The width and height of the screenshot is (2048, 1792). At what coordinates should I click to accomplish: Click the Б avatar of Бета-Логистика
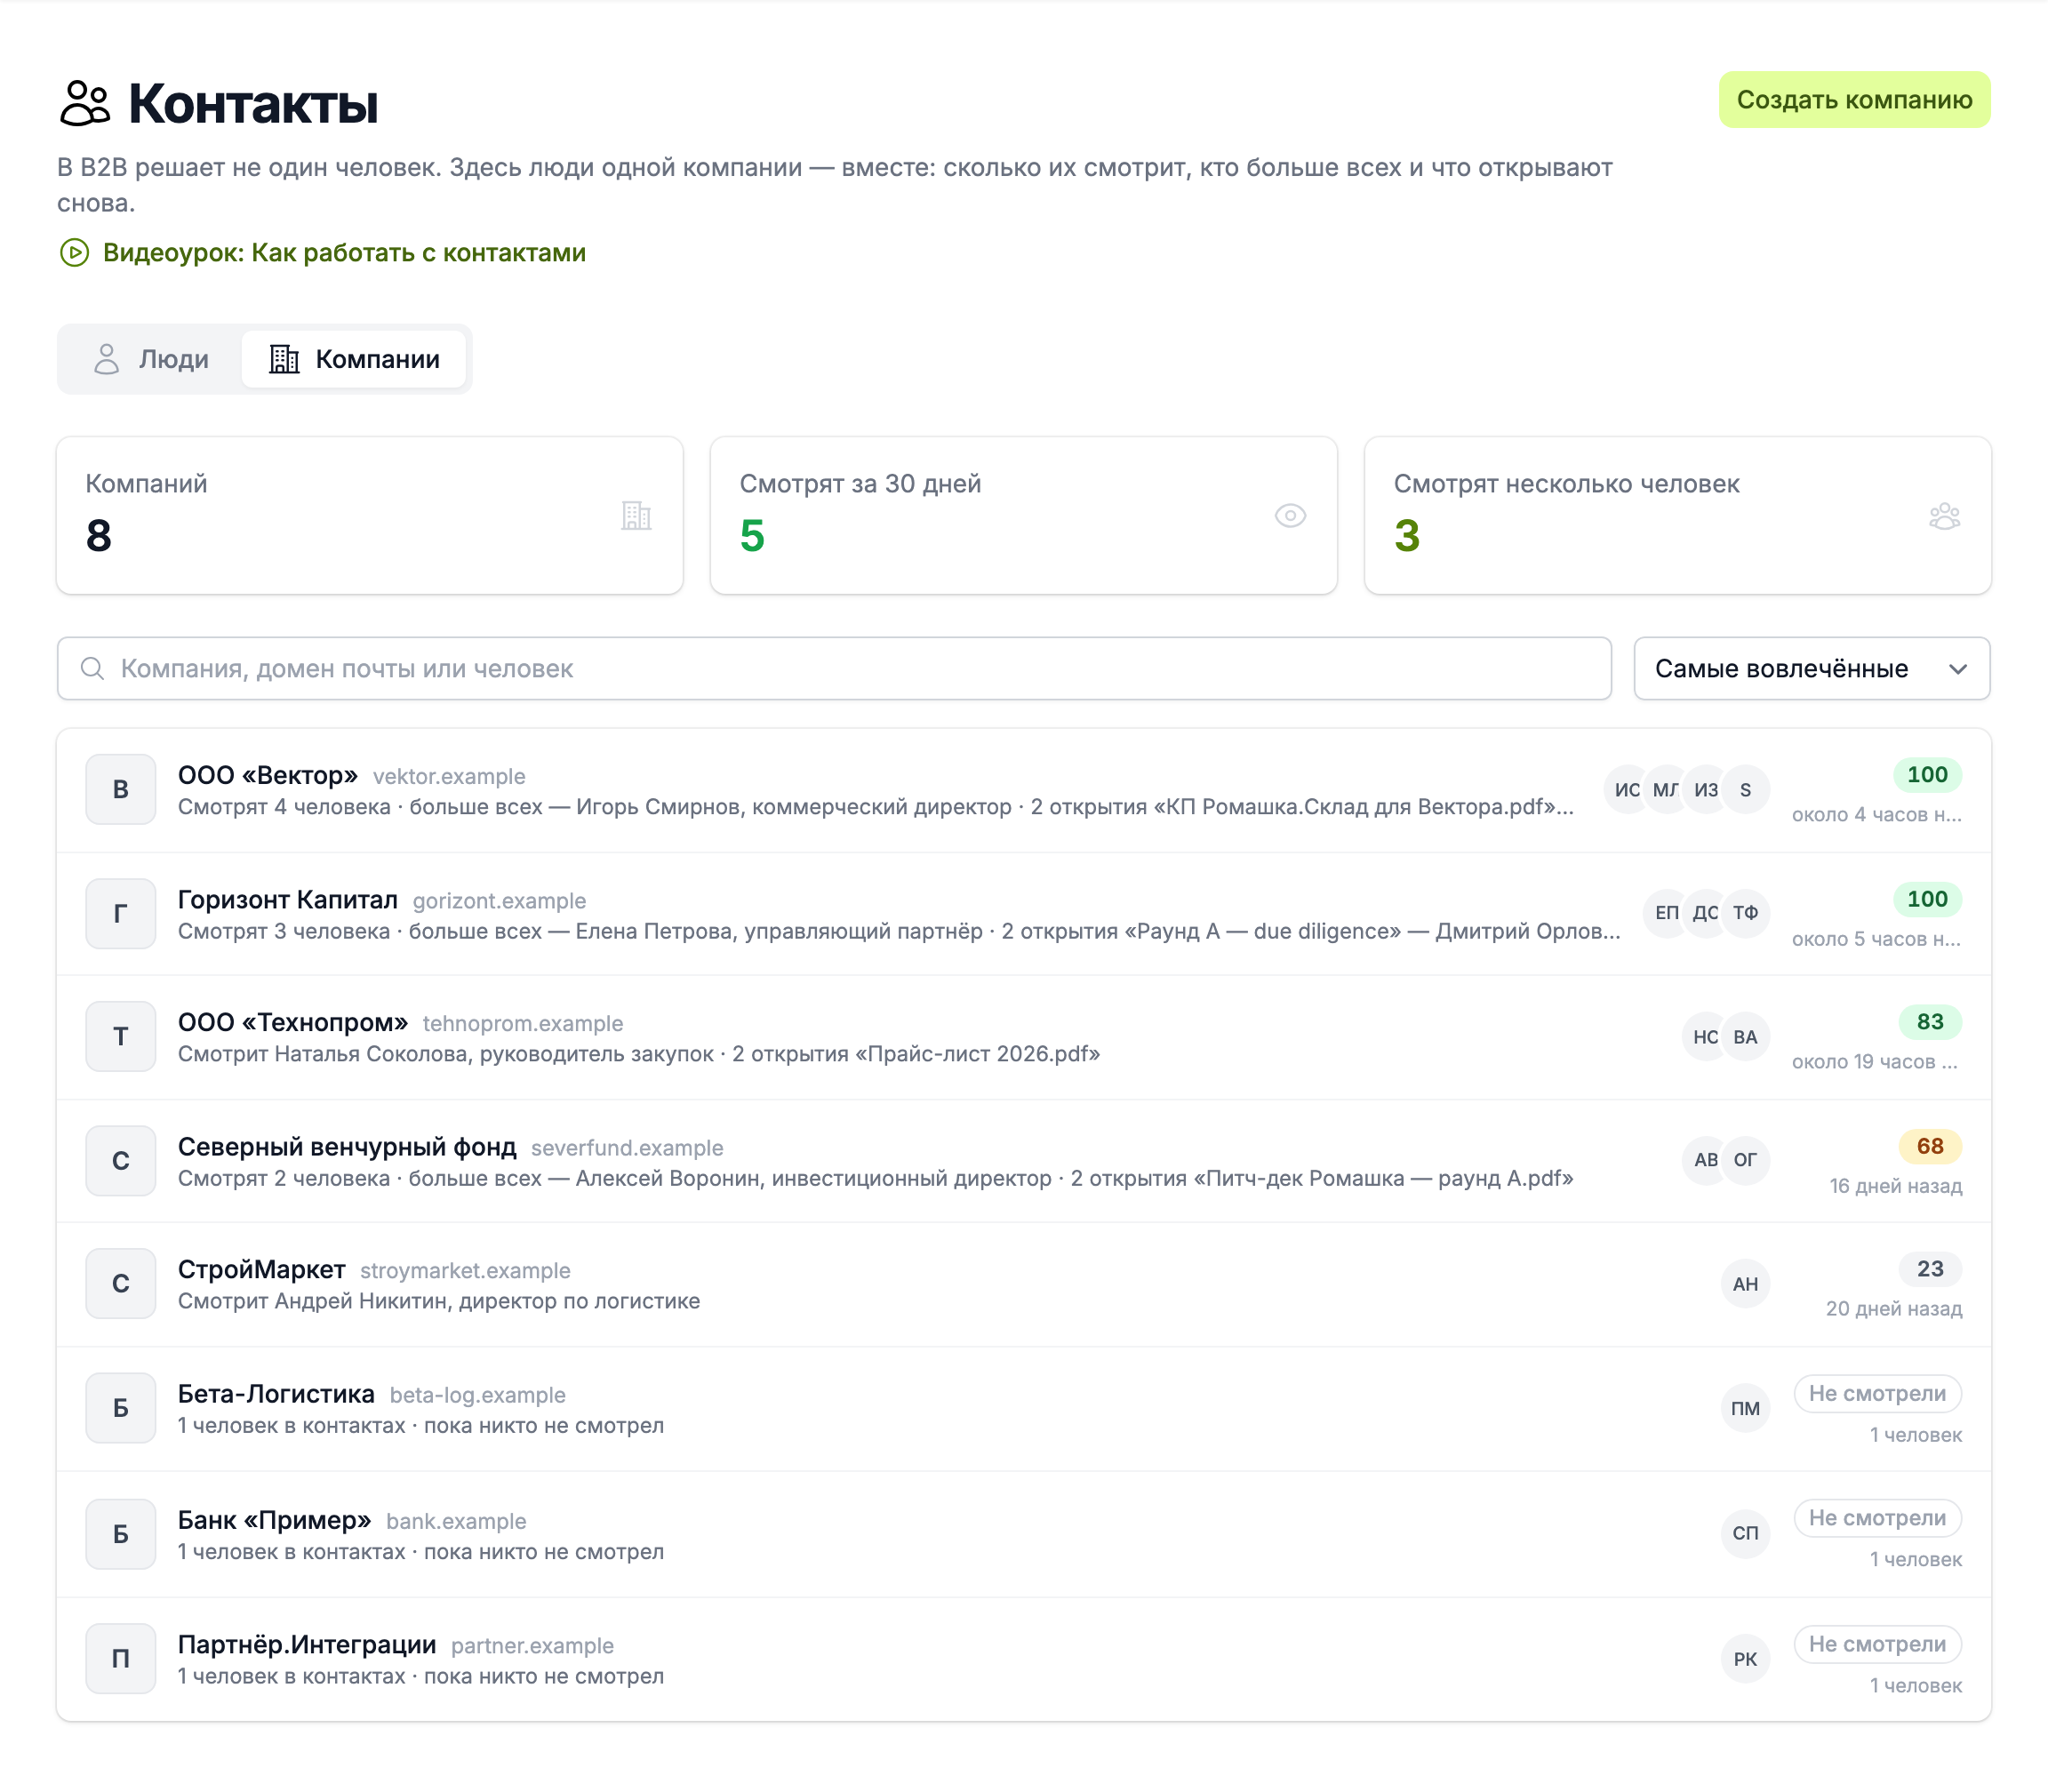pos(121,1408)
